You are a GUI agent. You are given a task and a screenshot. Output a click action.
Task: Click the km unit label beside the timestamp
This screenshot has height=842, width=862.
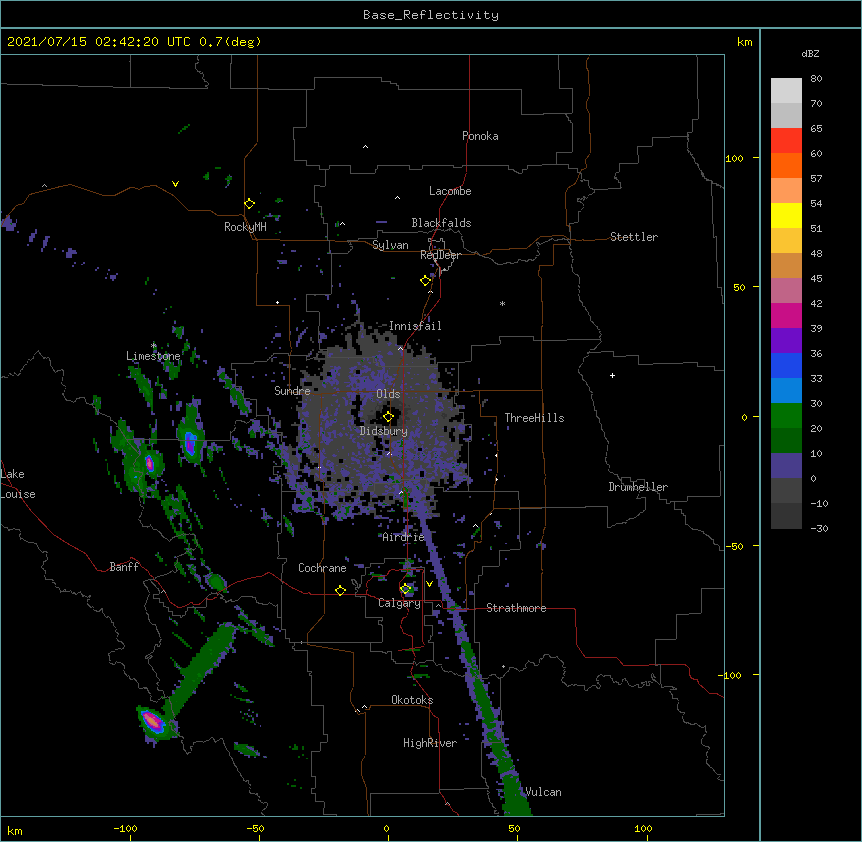[744, 42]
